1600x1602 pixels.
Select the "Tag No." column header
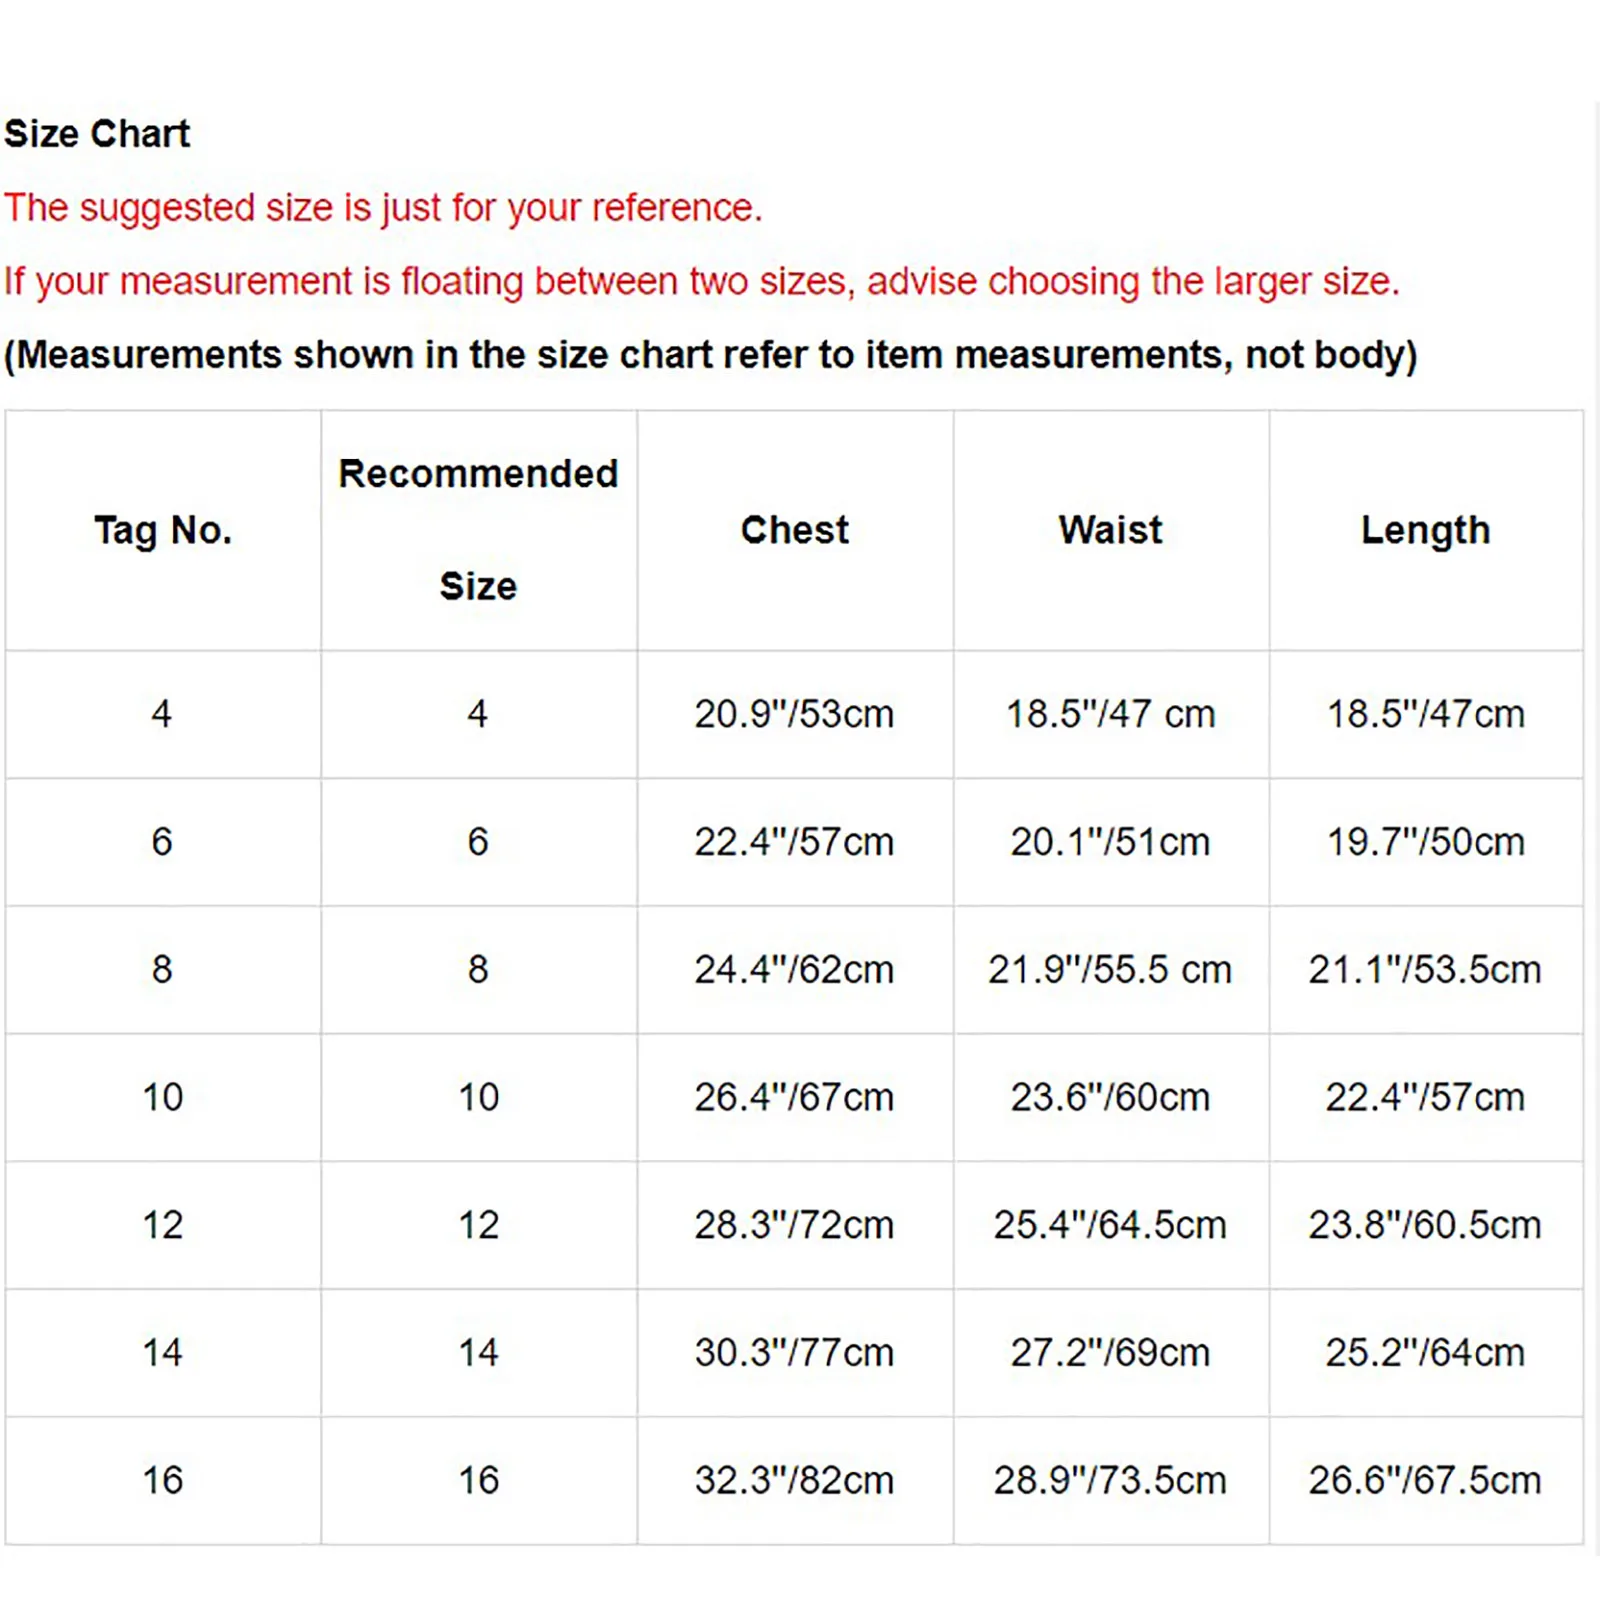[x=163, y=530]
